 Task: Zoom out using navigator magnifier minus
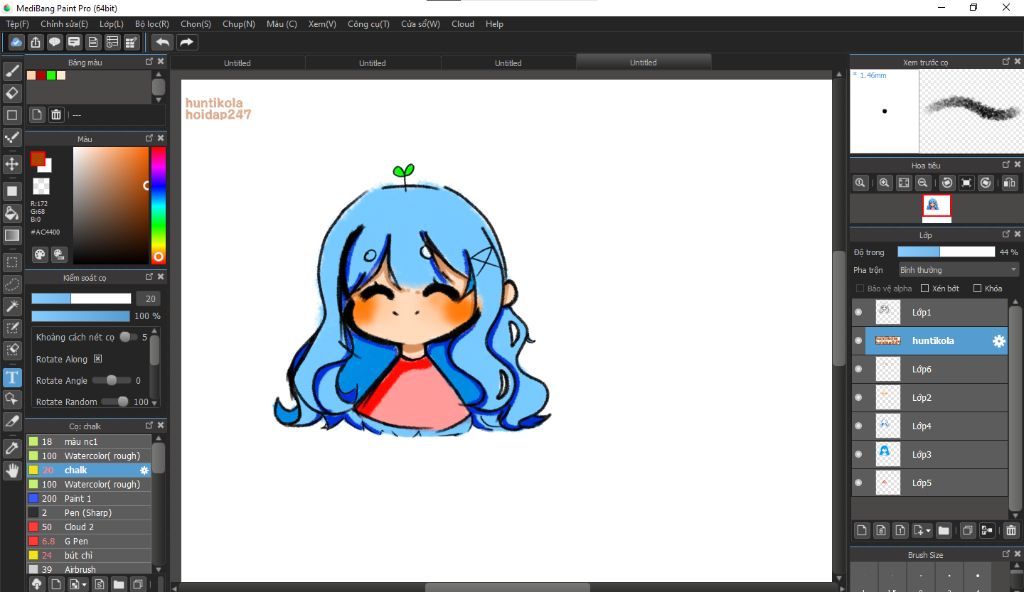pyautogui.click(x=922, y=183)
